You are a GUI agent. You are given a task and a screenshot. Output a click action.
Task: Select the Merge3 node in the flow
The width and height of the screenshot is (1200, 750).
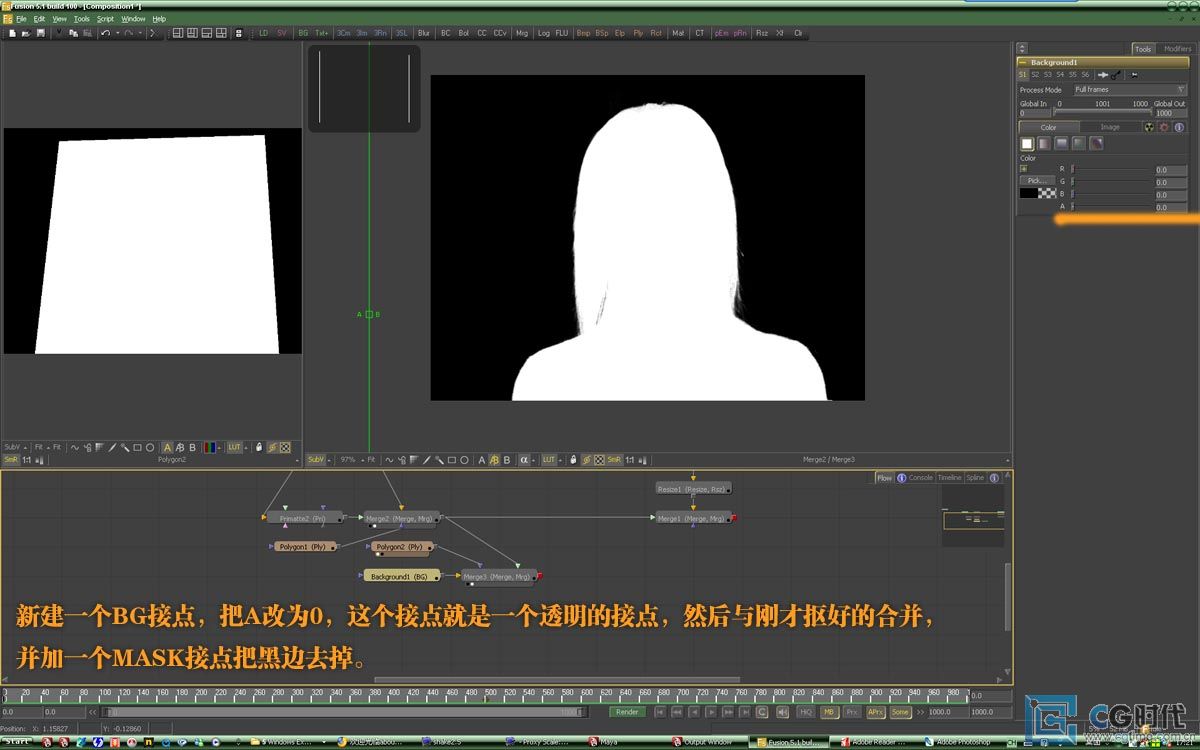(498, 576)
